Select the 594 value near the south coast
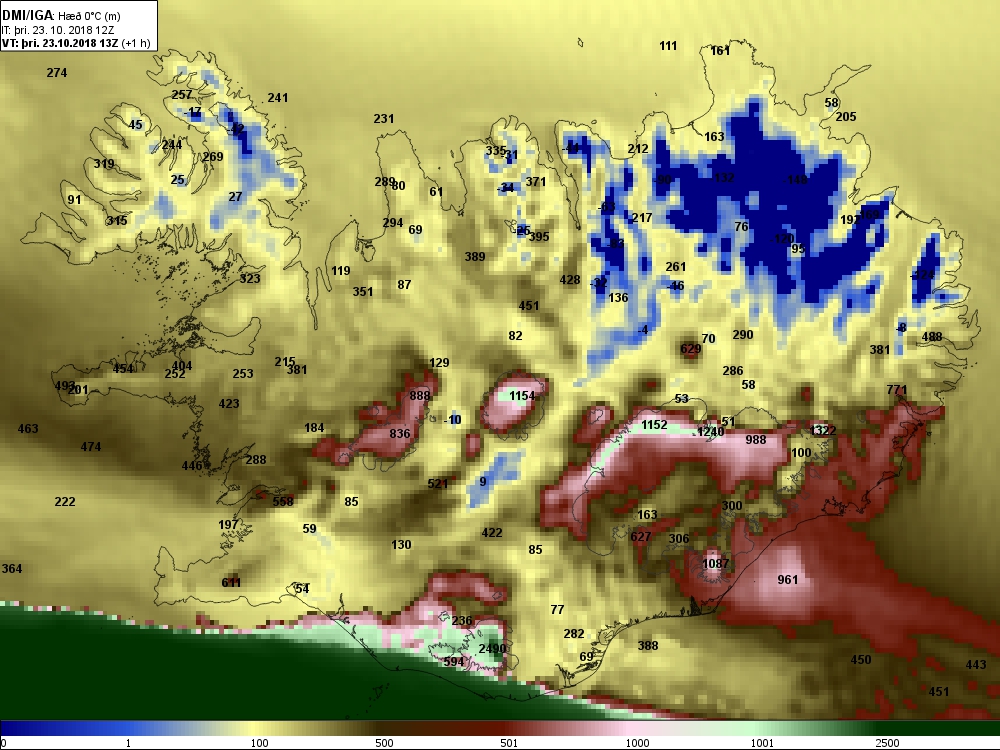 [454, 662]
